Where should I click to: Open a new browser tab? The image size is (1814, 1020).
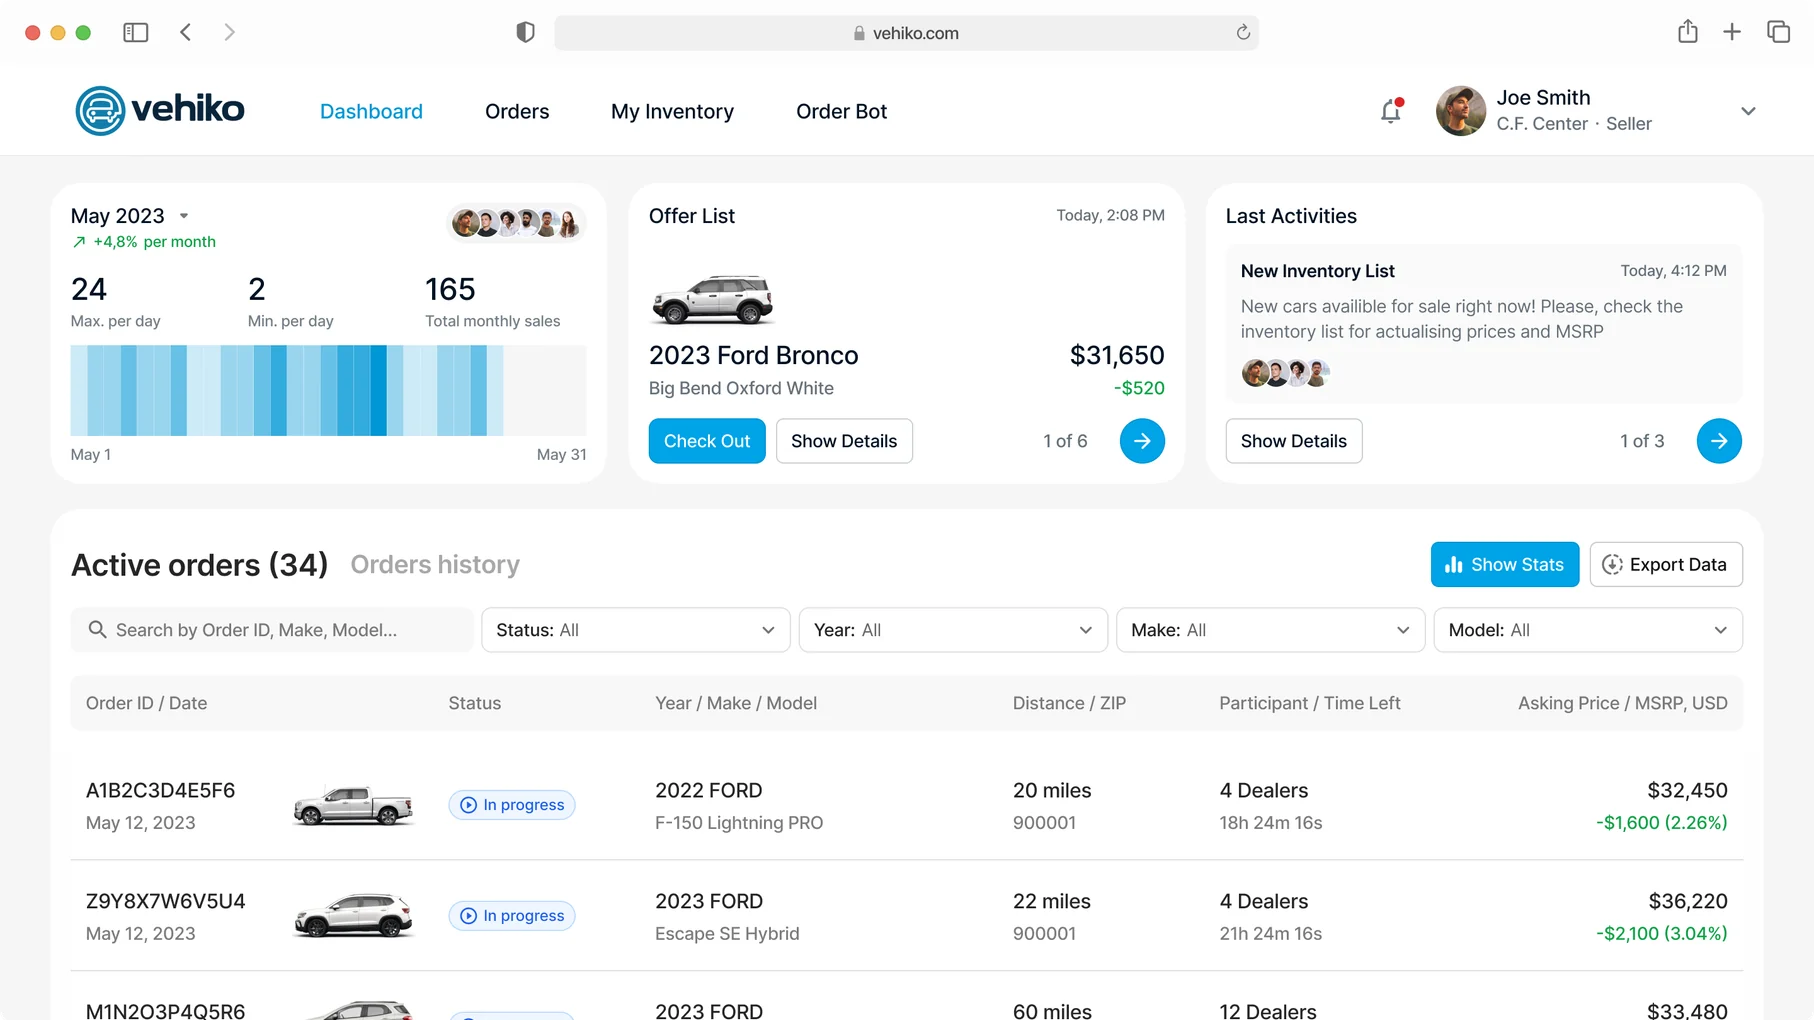[x=1732, y=32]
